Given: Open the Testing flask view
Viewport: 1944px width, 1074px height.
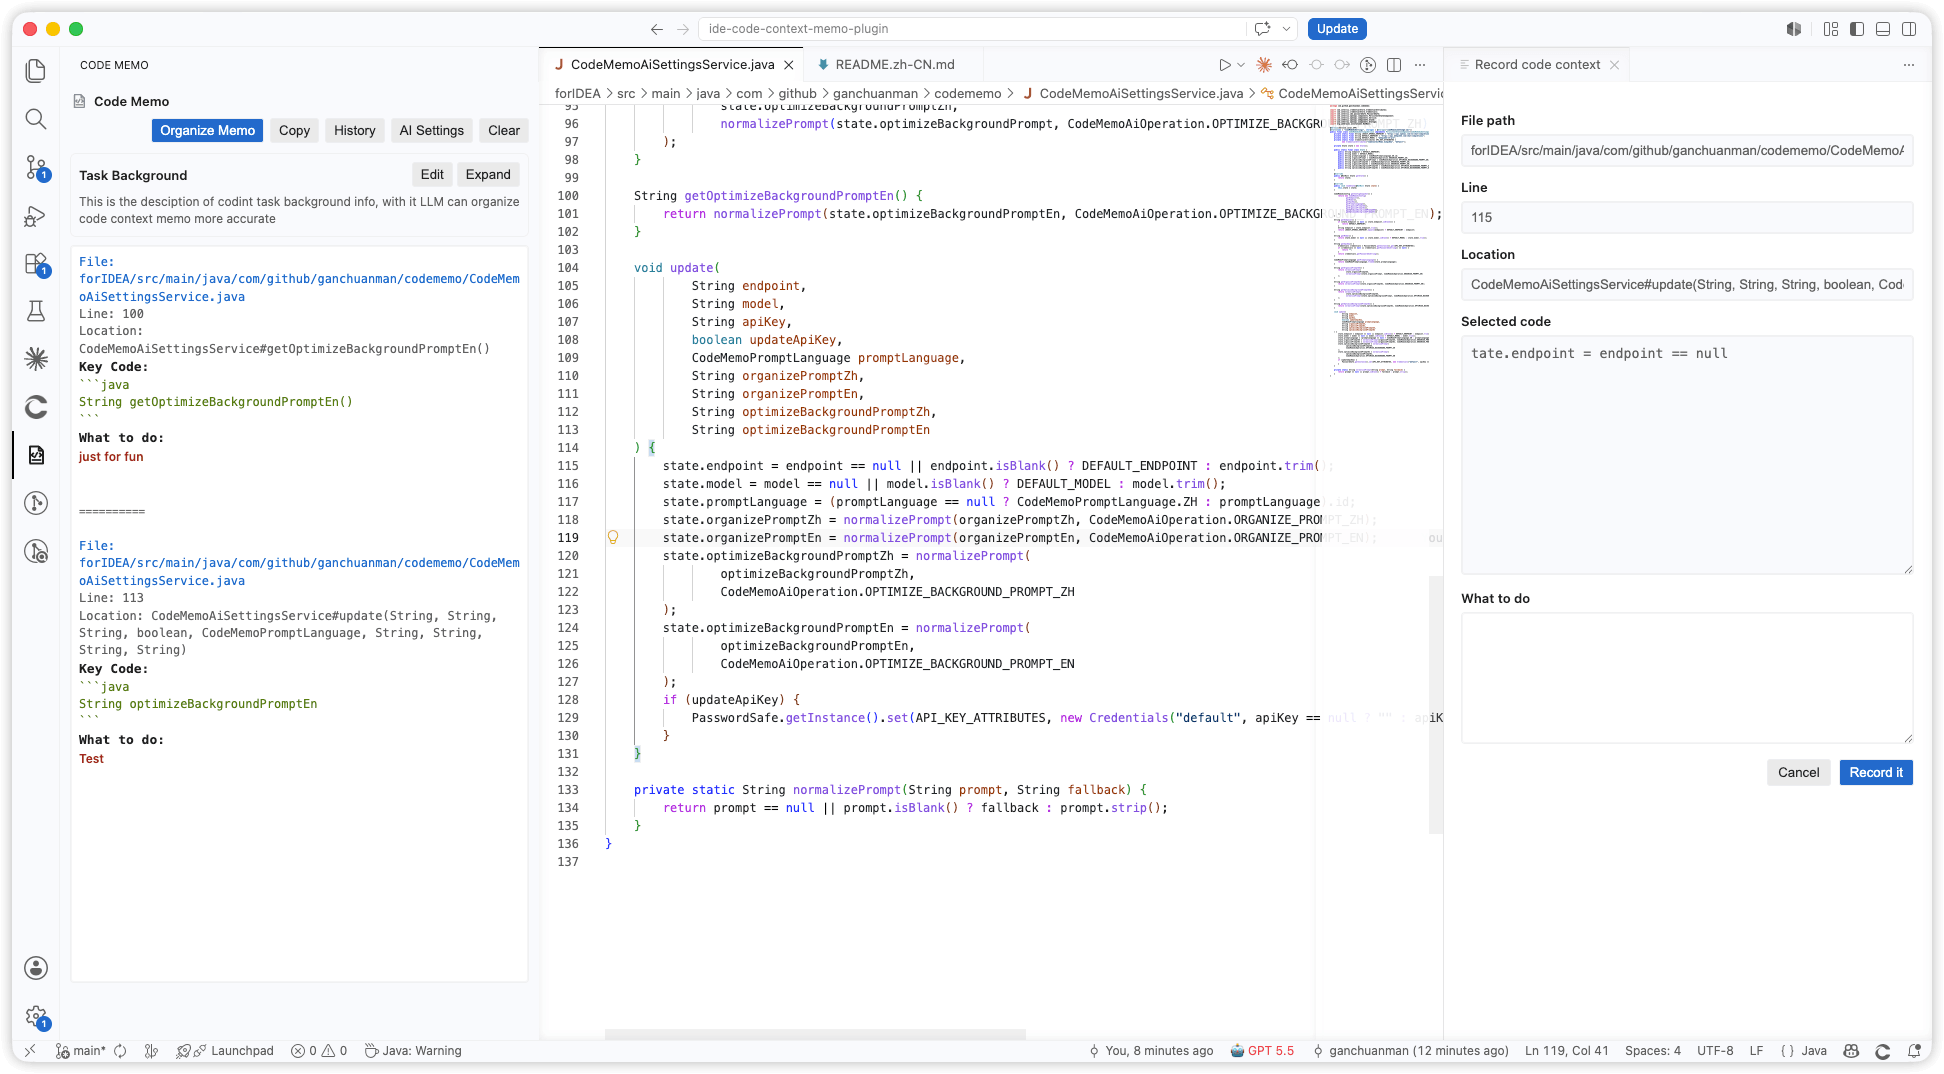Looking at the screenshot, I should pyautogui.click(x=36, y=311).
